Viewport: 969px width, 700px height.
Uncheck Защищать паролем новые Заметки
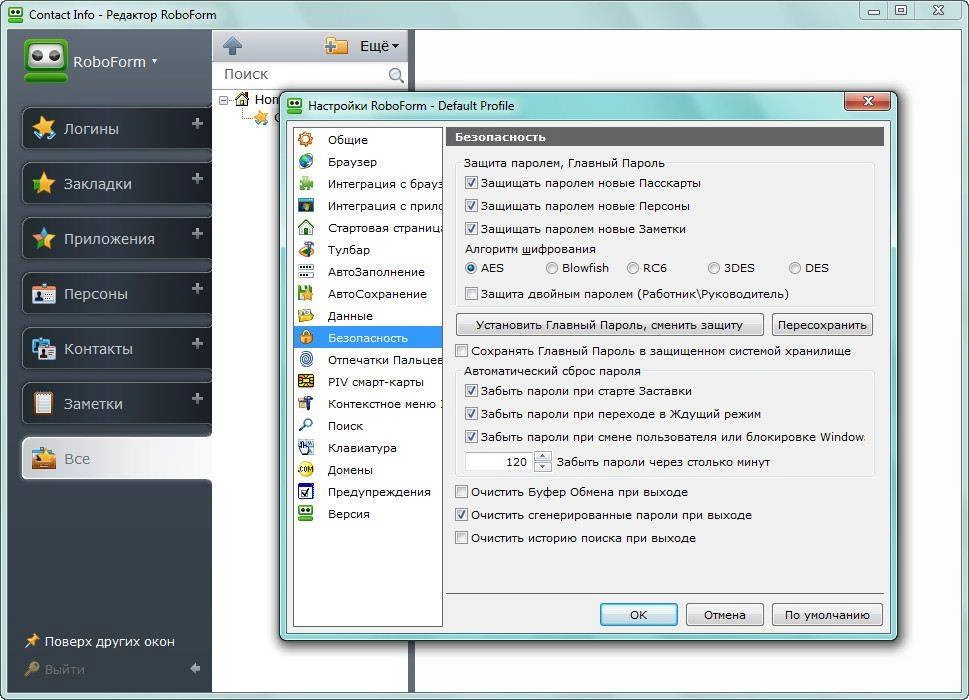point(471,229)
